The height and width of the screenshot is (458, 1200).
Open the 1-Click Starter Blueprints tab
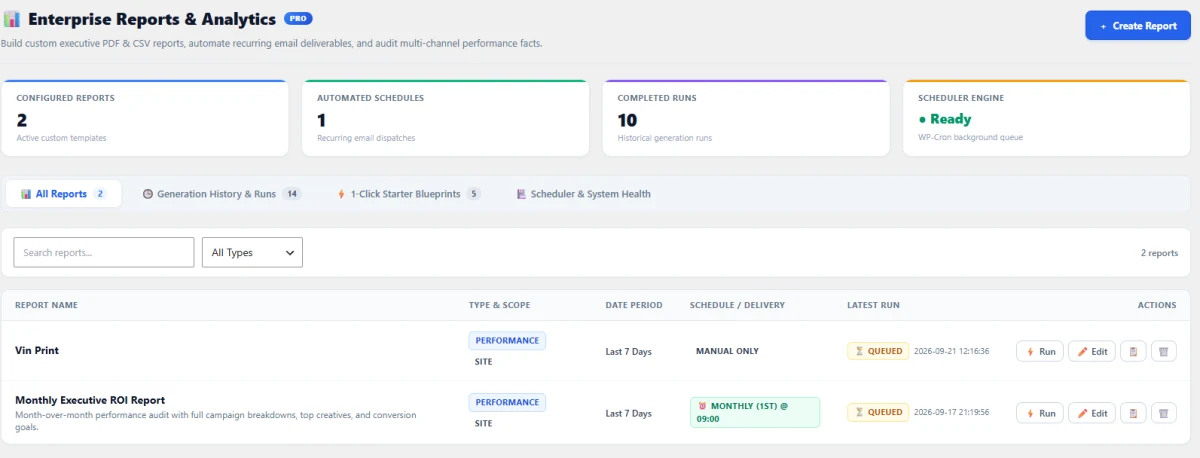click(409, 194)
